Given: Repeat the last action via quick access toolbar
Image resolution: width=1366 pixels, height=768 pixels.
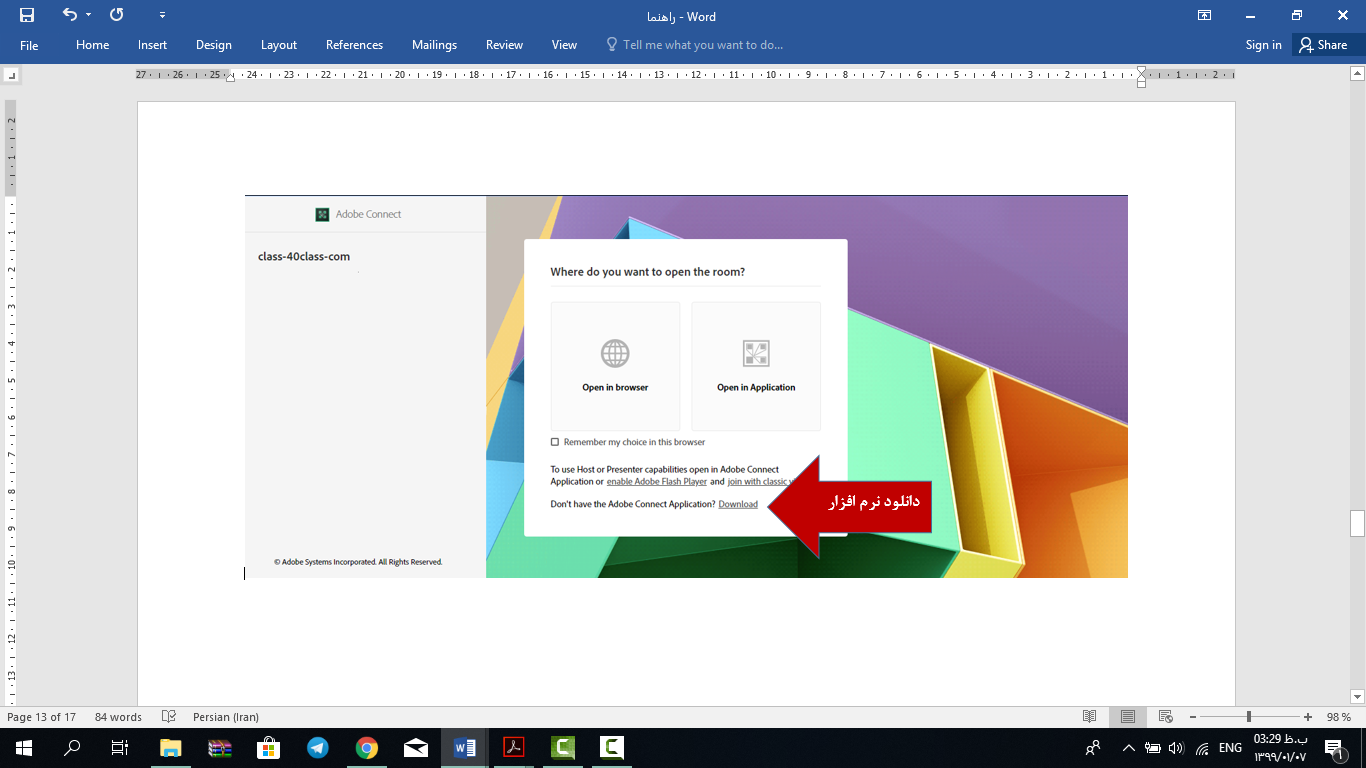Looking at the screenshot, I should 117,15.
